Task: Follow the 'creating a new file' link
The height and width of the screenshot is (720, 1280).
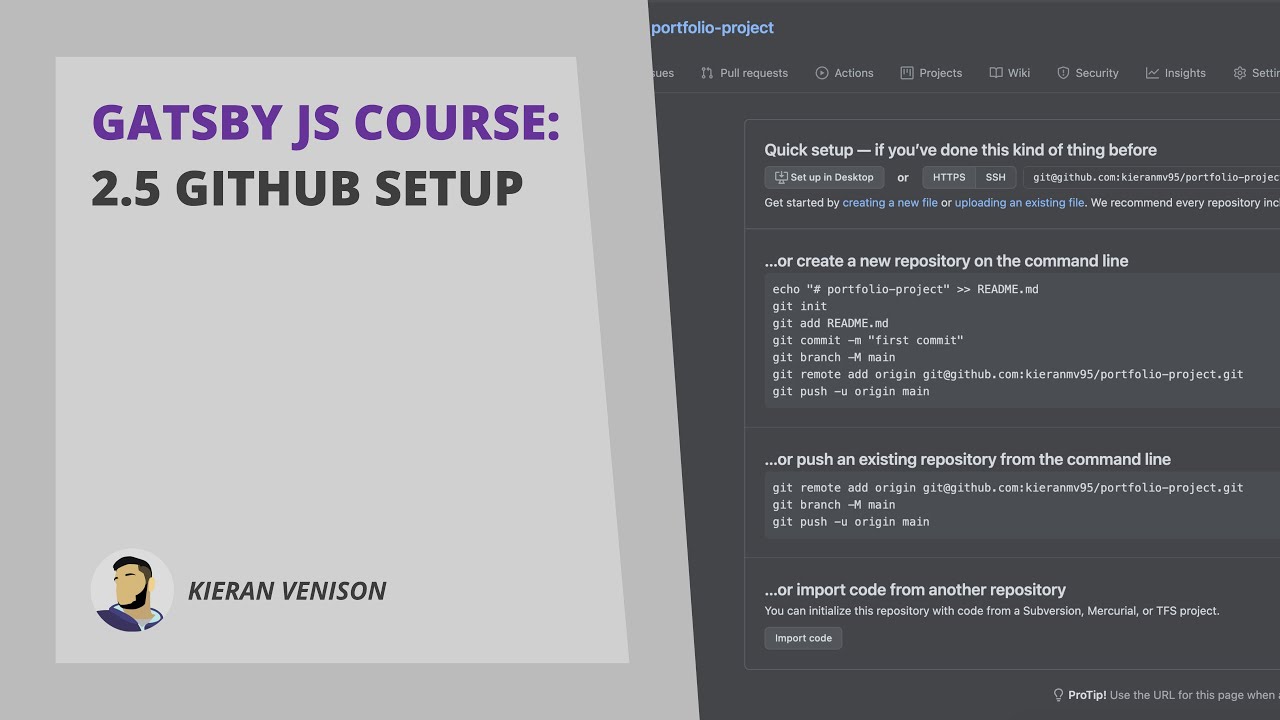Action: [890, 202]
